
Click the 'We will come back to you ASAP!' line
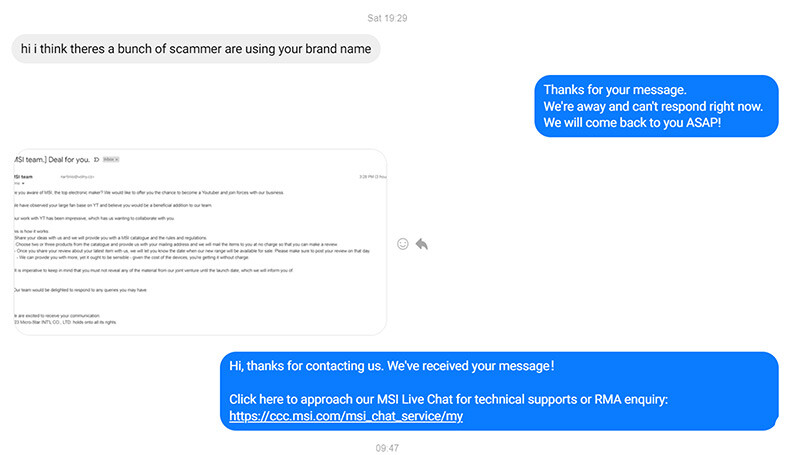pos(632,123)
